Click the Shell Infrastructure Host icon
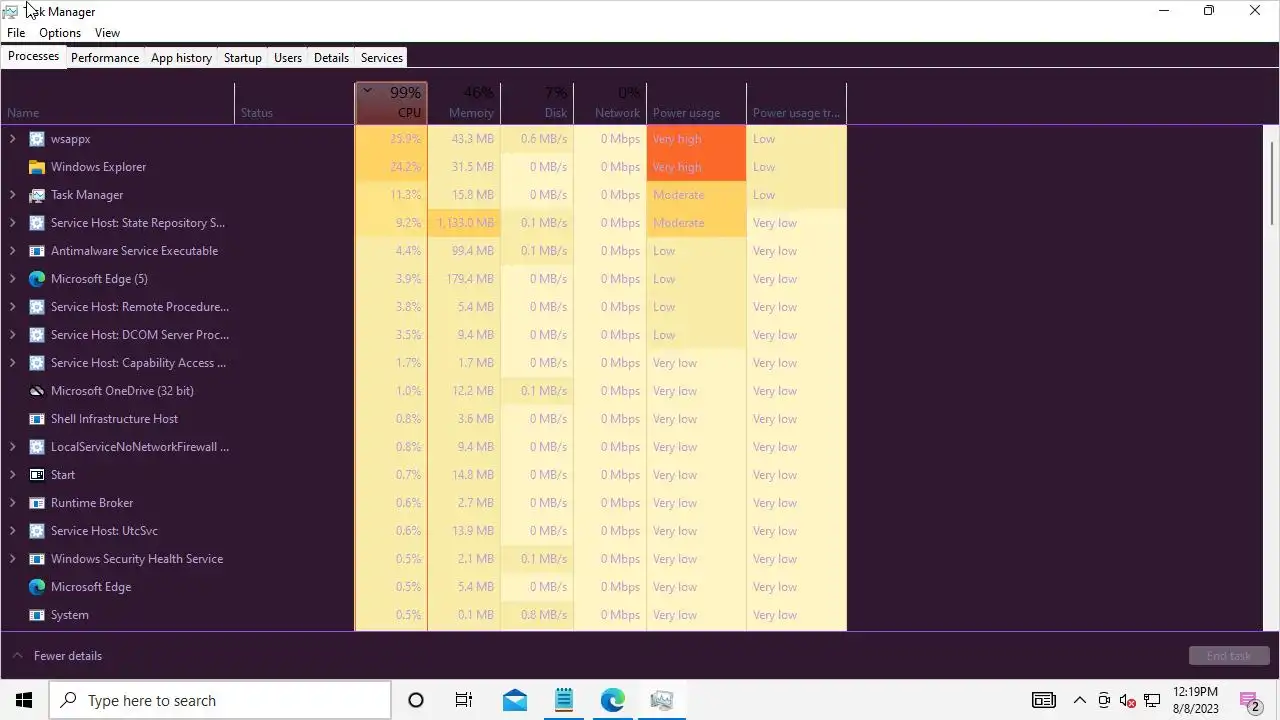 point(37,419)
